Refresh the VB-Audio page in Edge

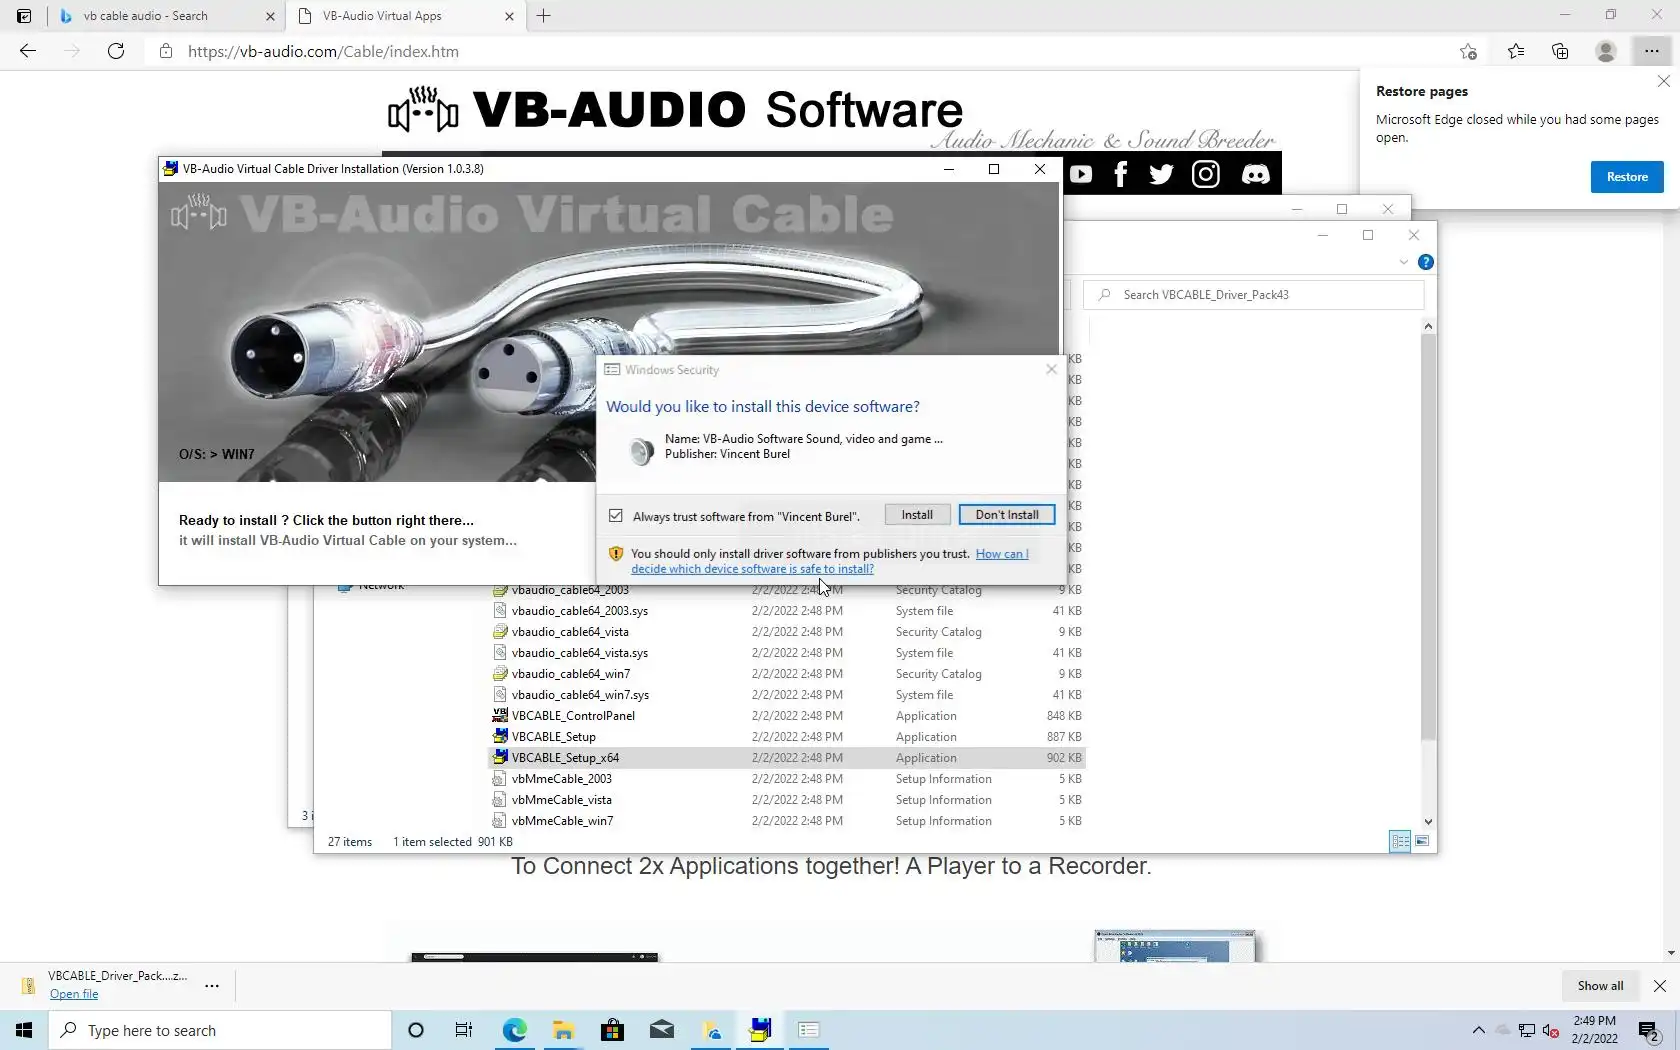(x=116, y=51)
